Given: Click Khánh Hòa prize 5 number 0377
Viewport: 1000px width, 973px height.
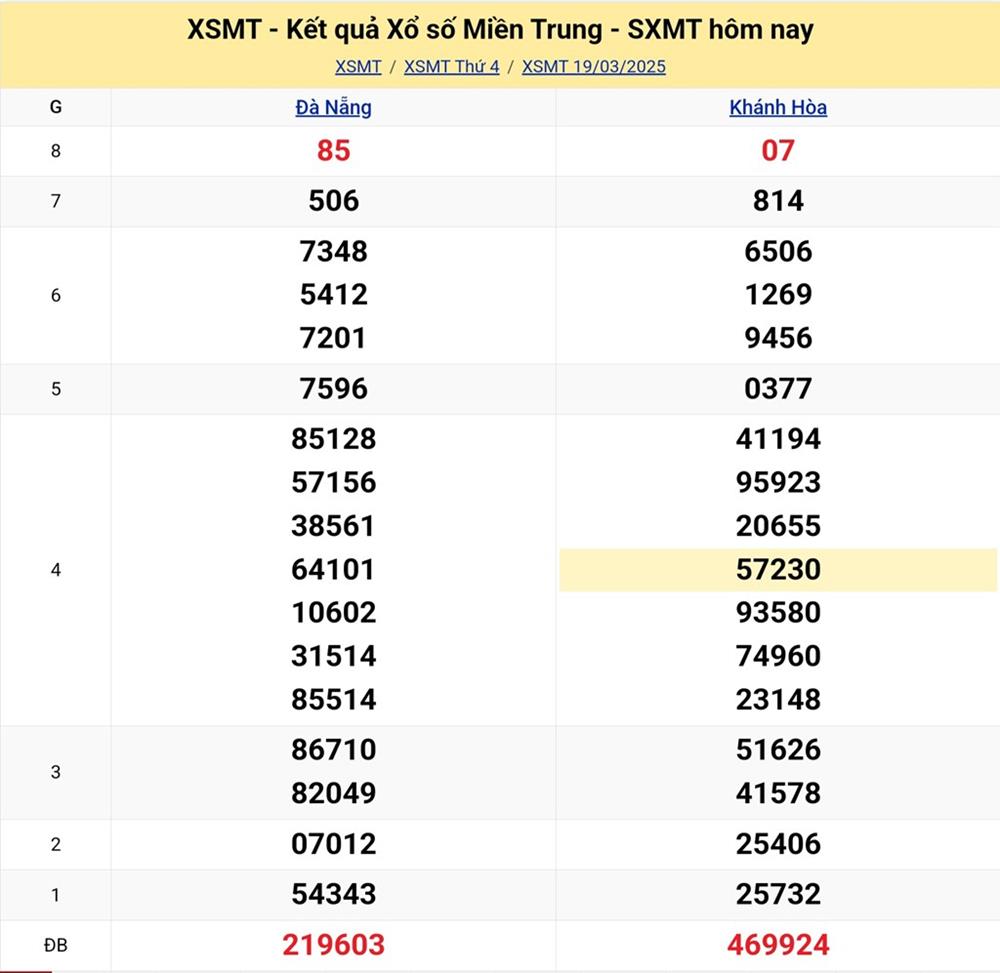Looking at the screenshot, I should coord(778,389).
